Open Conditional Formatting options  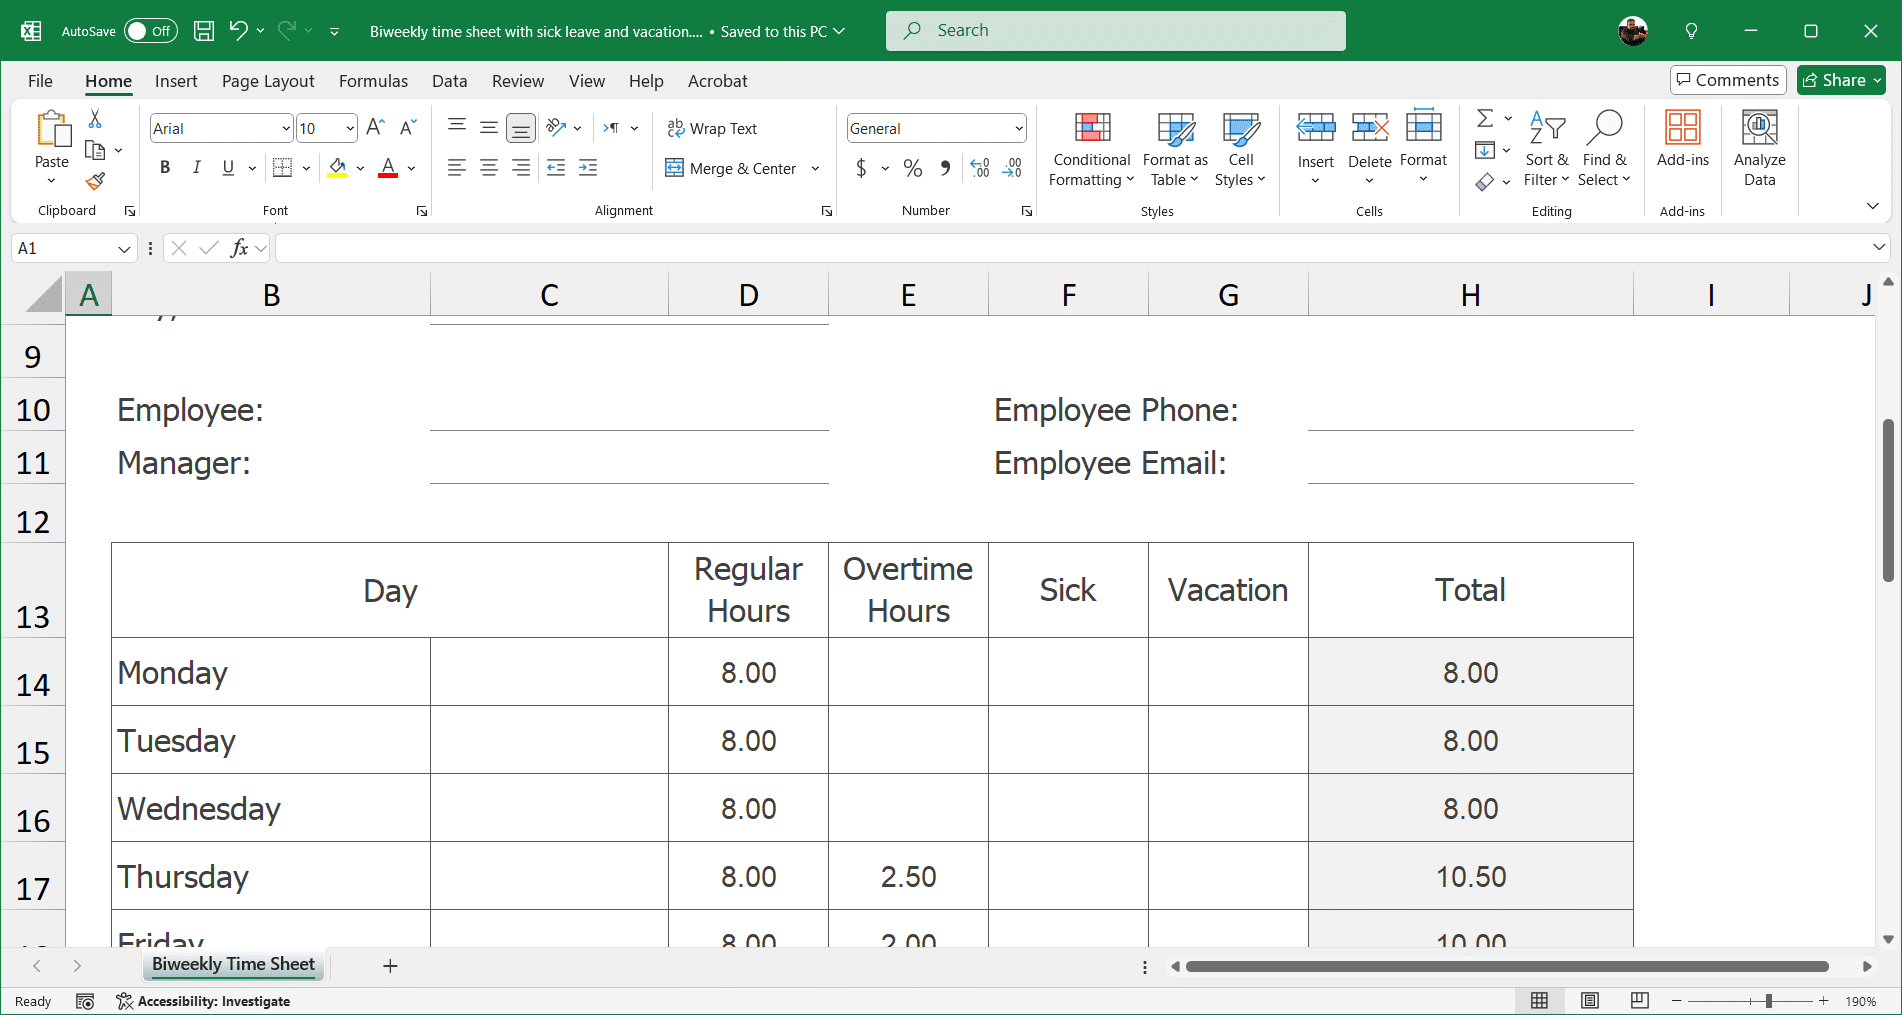pos(1090,150)
